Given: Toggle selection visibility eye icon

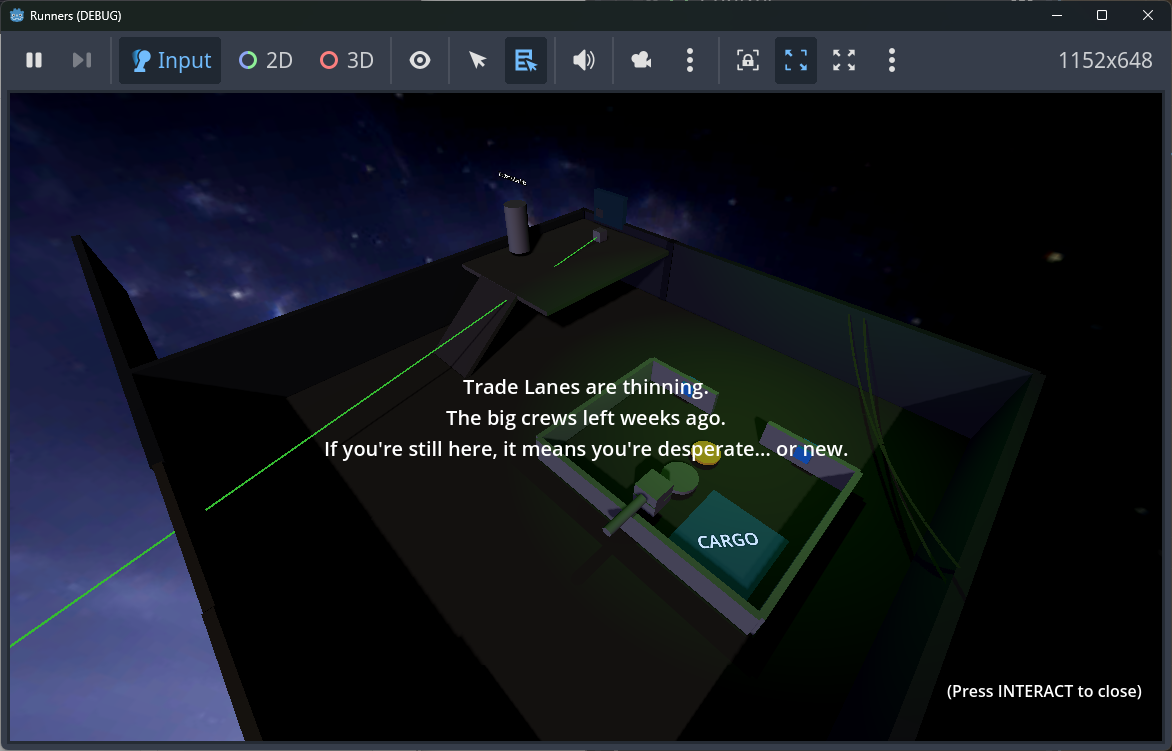Looking at the screenshot, I should tap(420, 60).
